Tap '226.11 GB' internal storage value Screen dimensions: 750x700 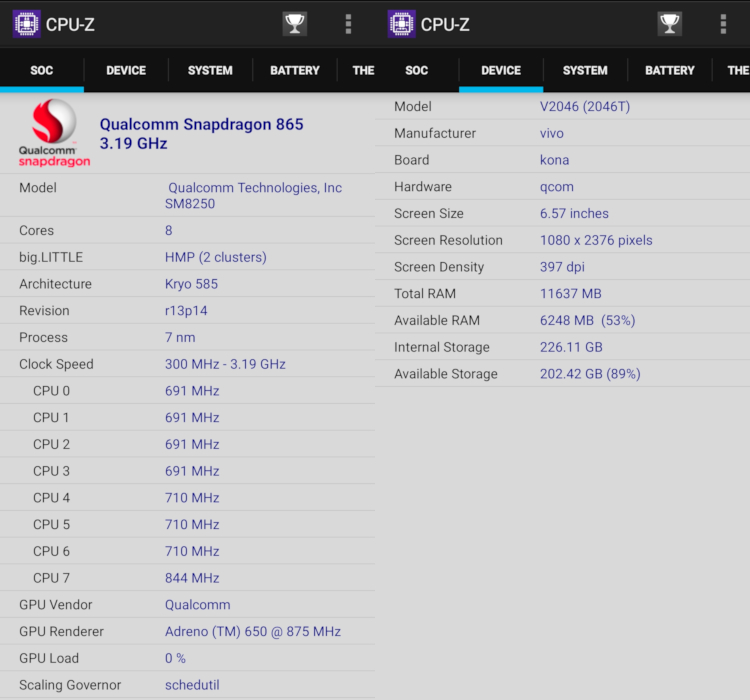(571, 348)
